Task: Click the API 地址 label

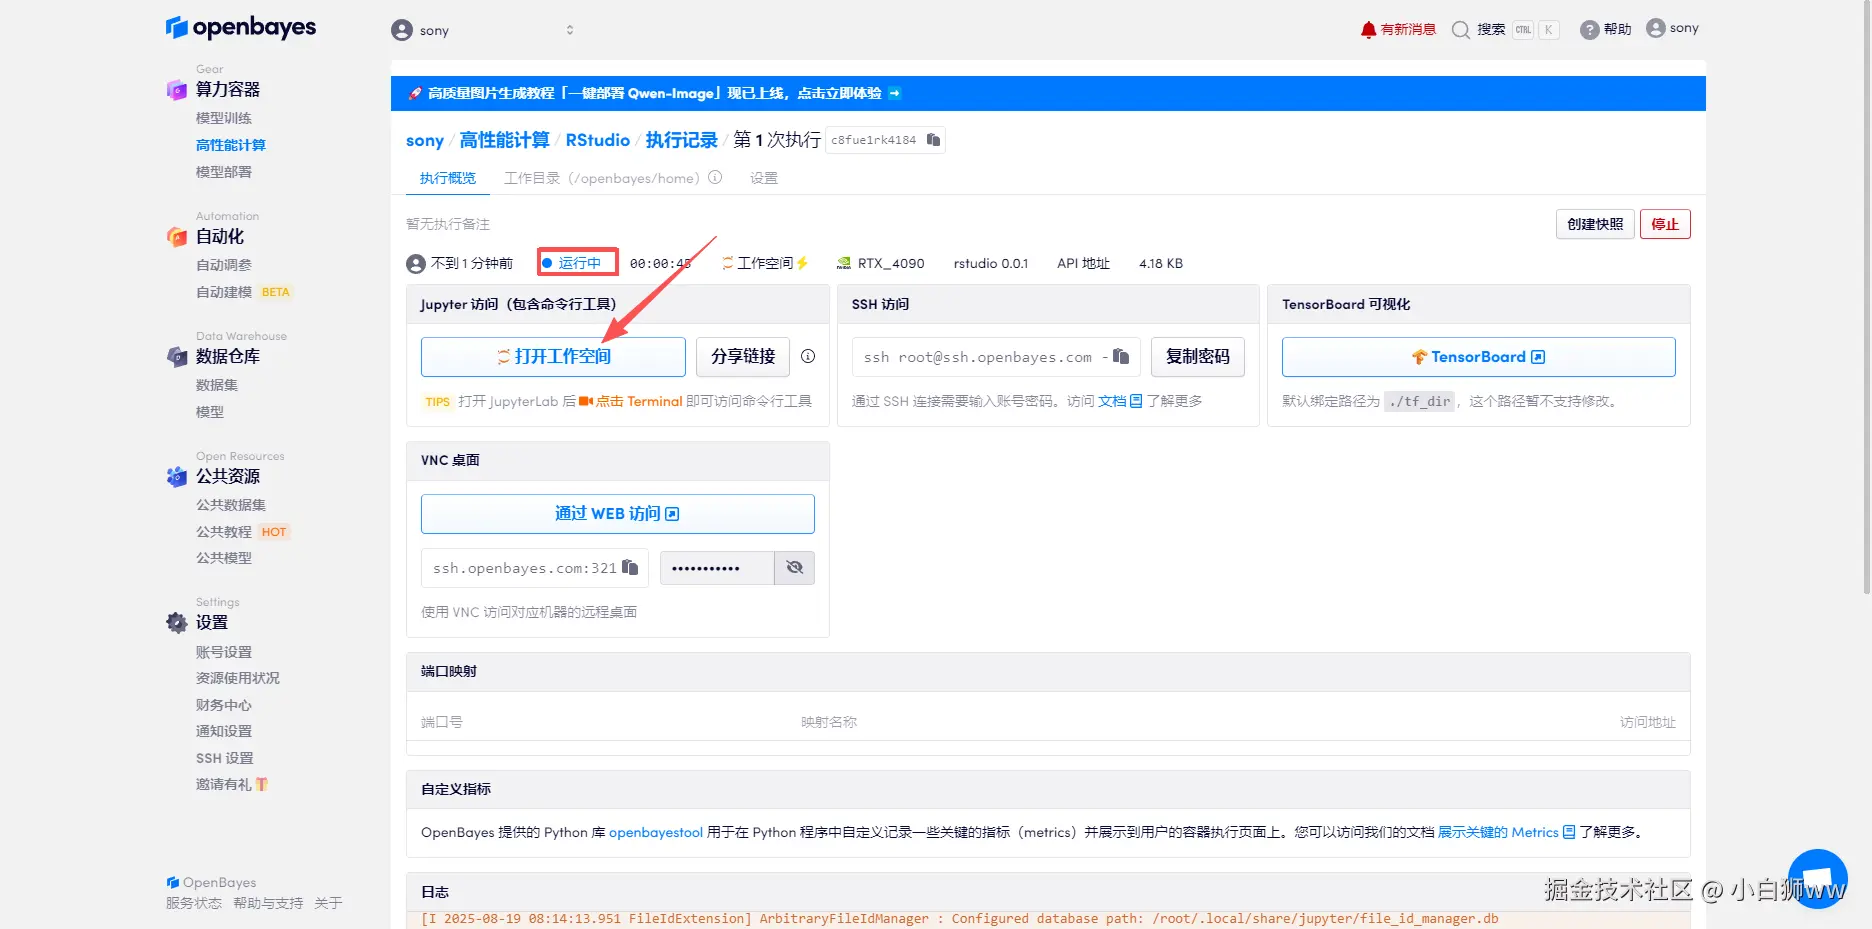Action: tap(1083, 264)
